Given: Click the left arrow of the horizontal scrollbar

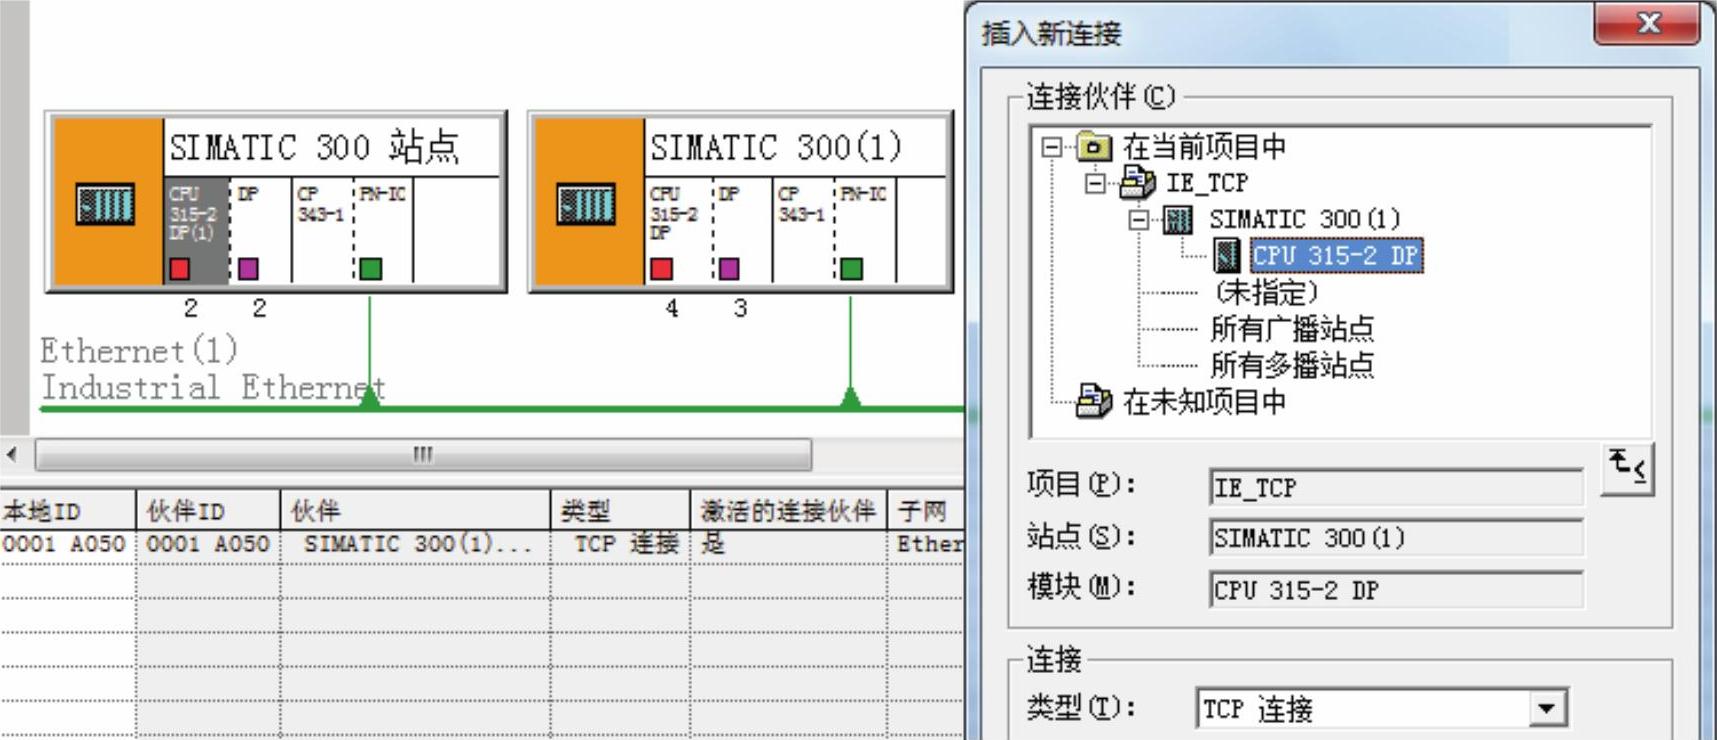Looking at the screenshot, I should pos(12,455).
